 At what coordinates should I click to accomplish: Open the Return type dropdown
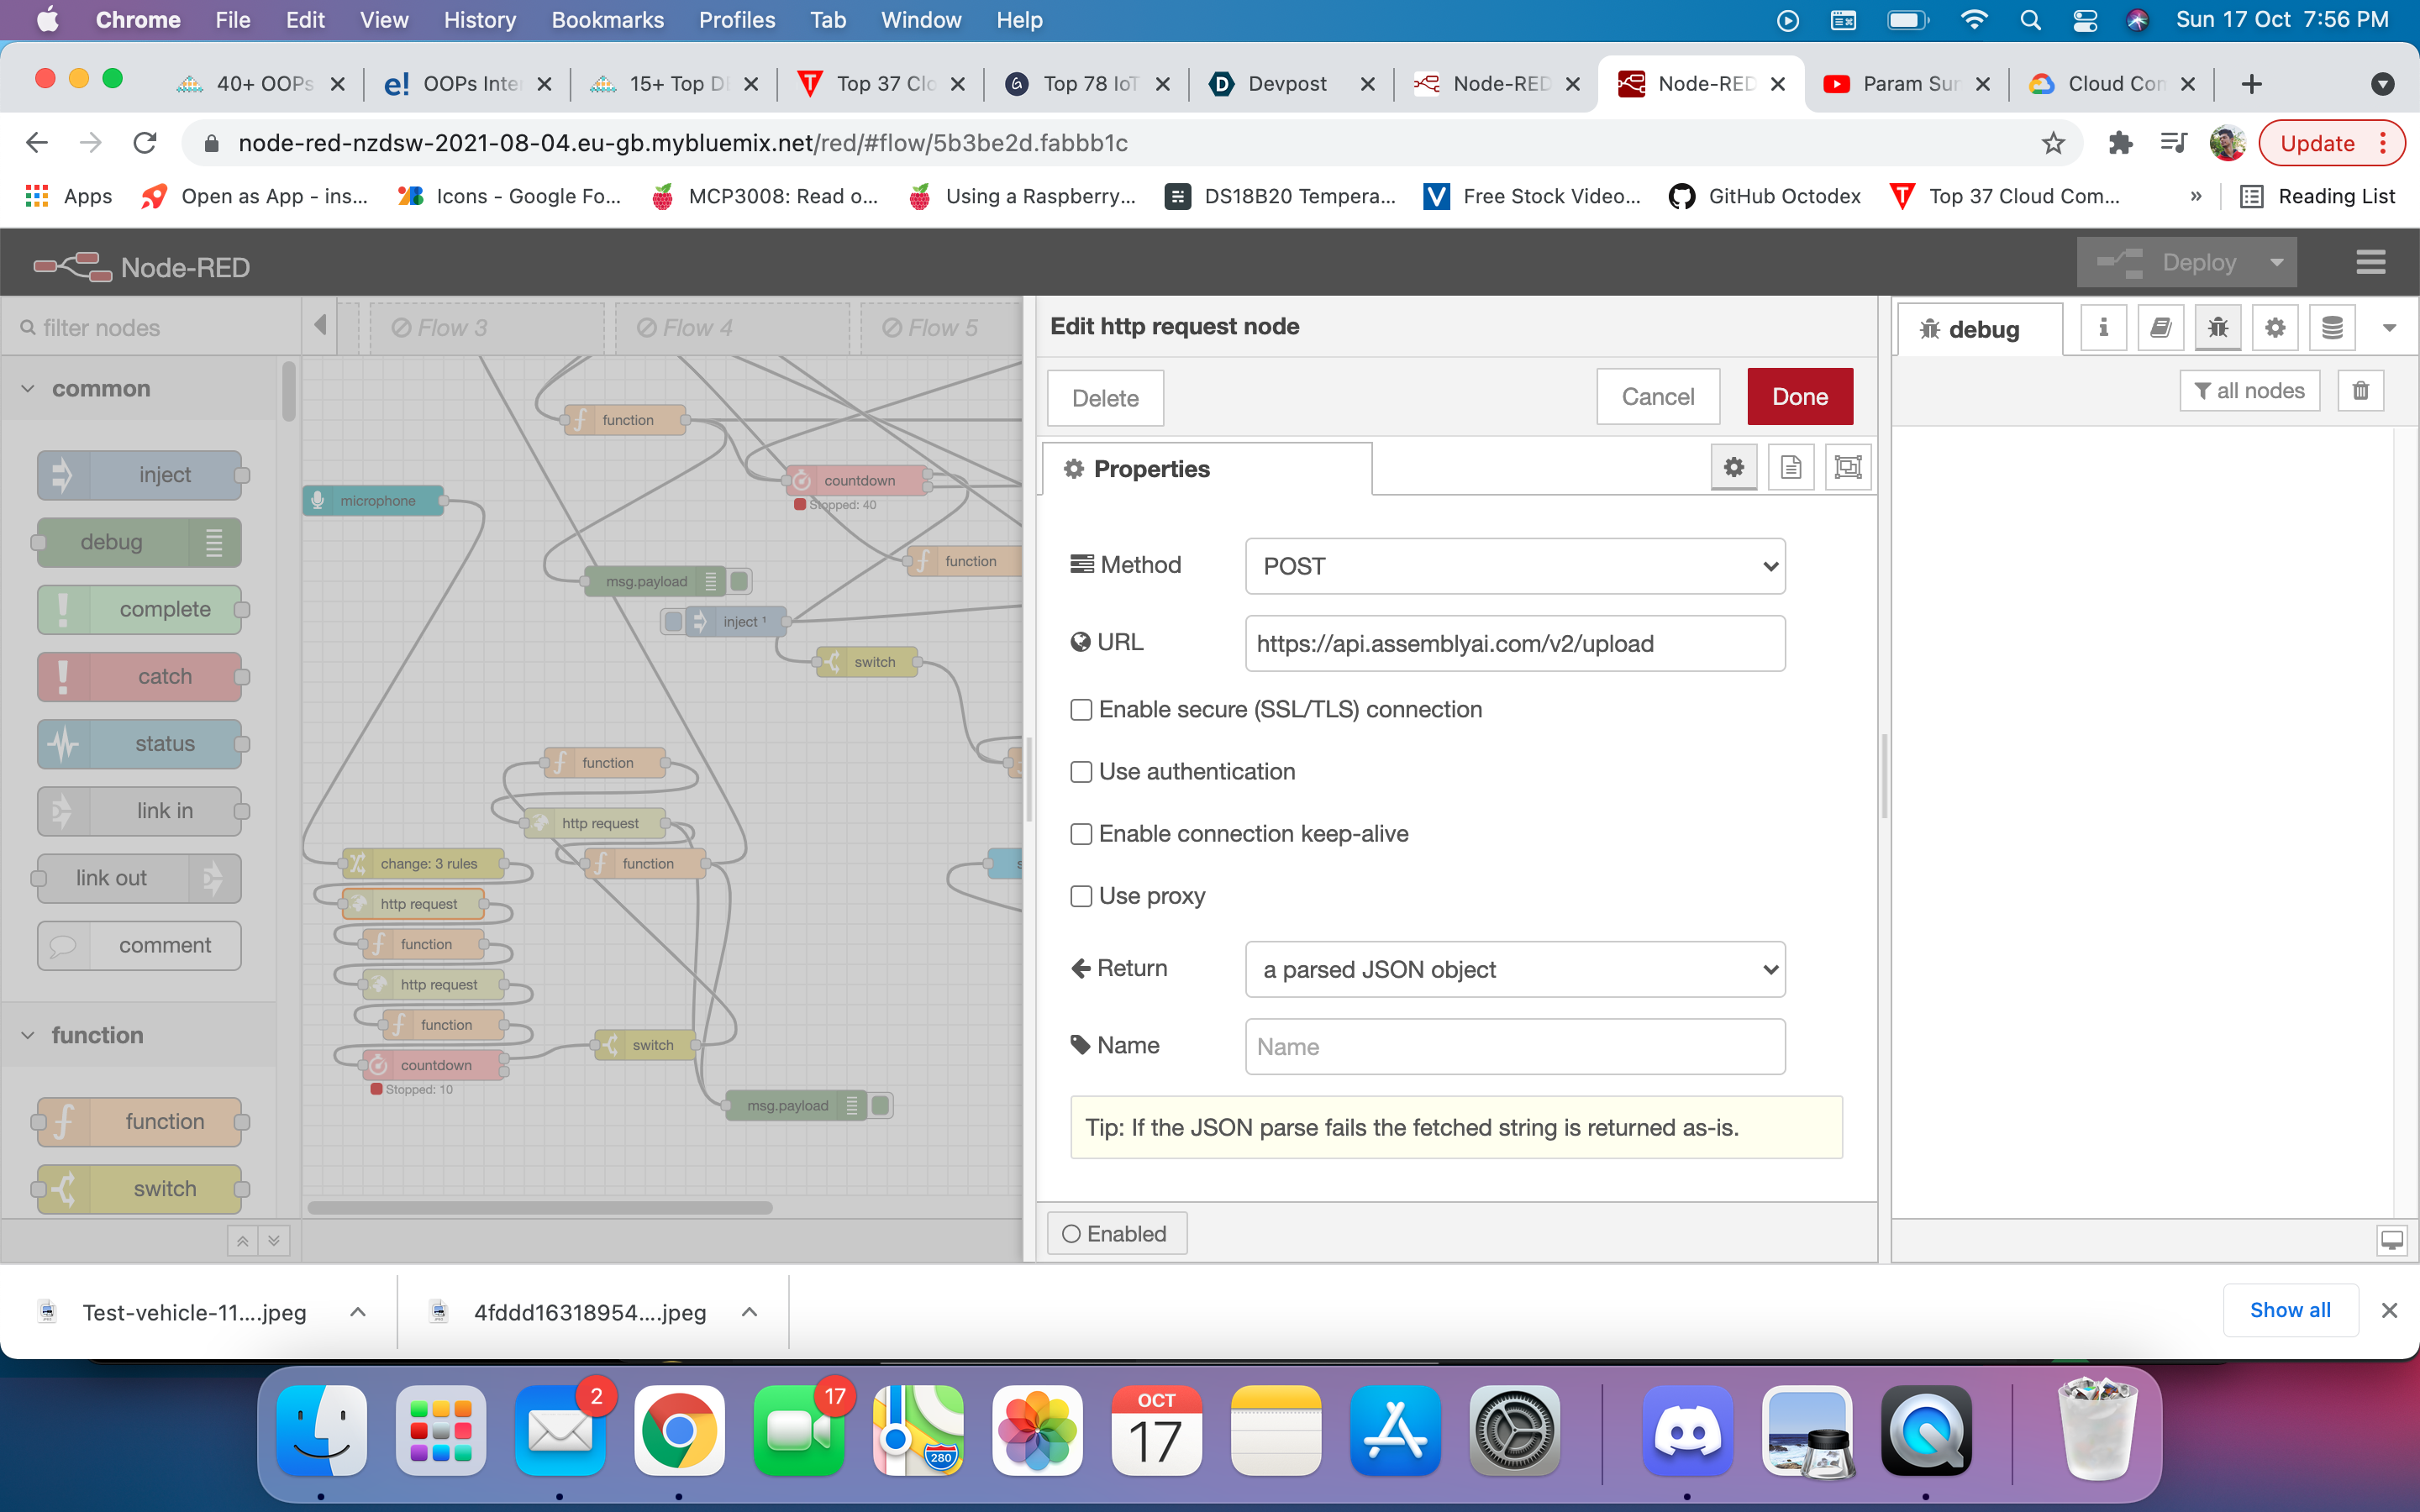pos(1514,969)
